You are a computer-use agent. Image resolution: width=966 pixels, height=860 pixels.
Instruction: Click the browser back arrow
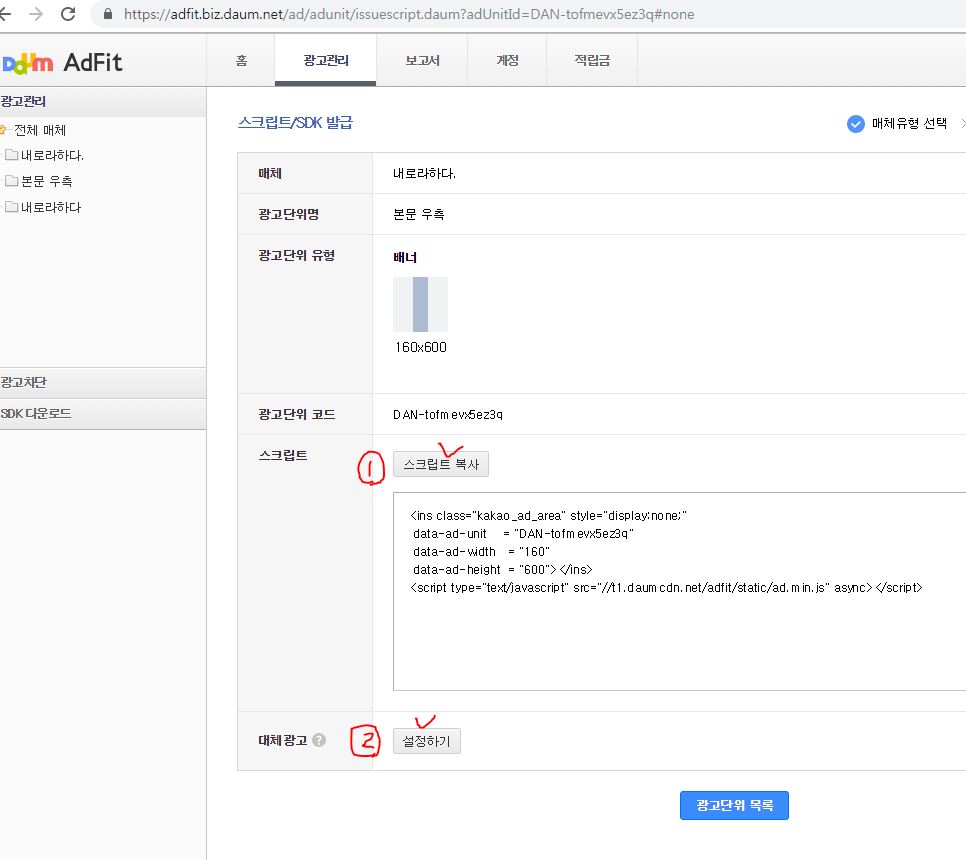click(x=6, y=14)
